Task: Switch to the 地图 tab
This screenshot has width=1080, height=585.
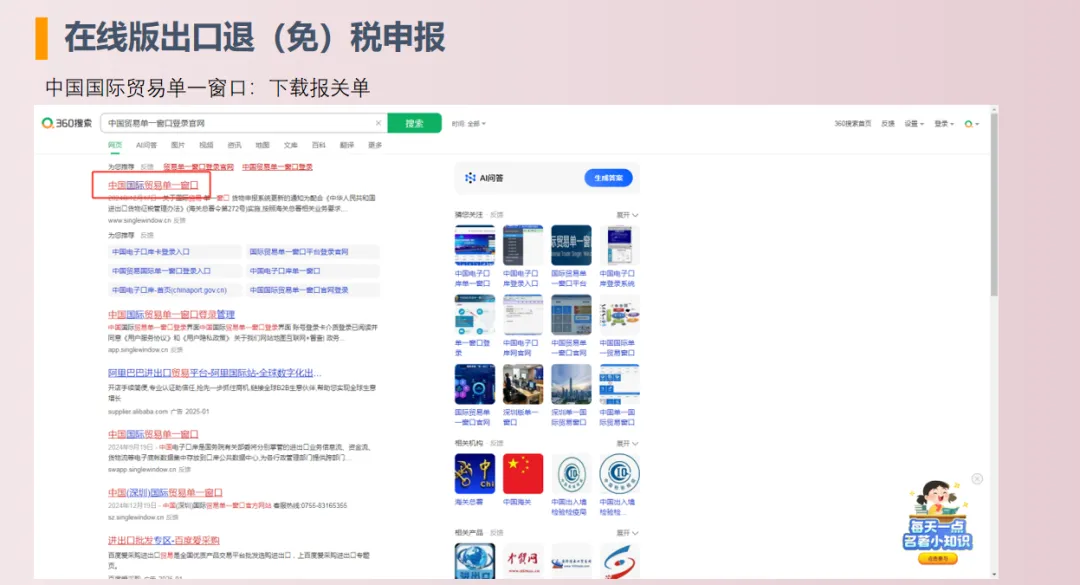Action: click(262, 145)
